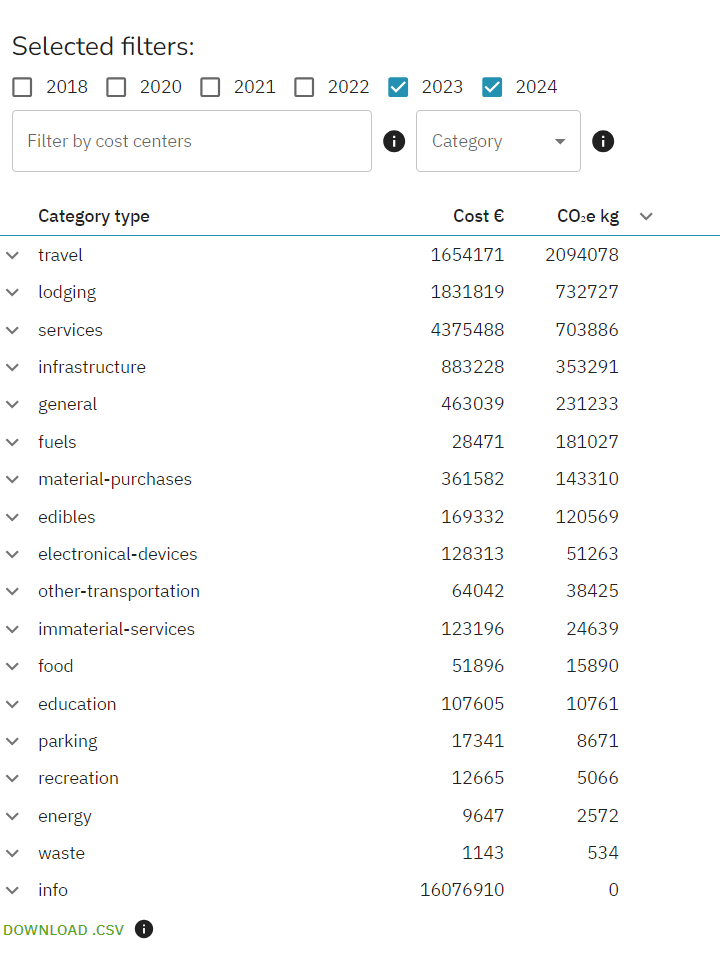Expand the waste category row
Viewport: 720px width, 953px height.
(x=13, y=853)
